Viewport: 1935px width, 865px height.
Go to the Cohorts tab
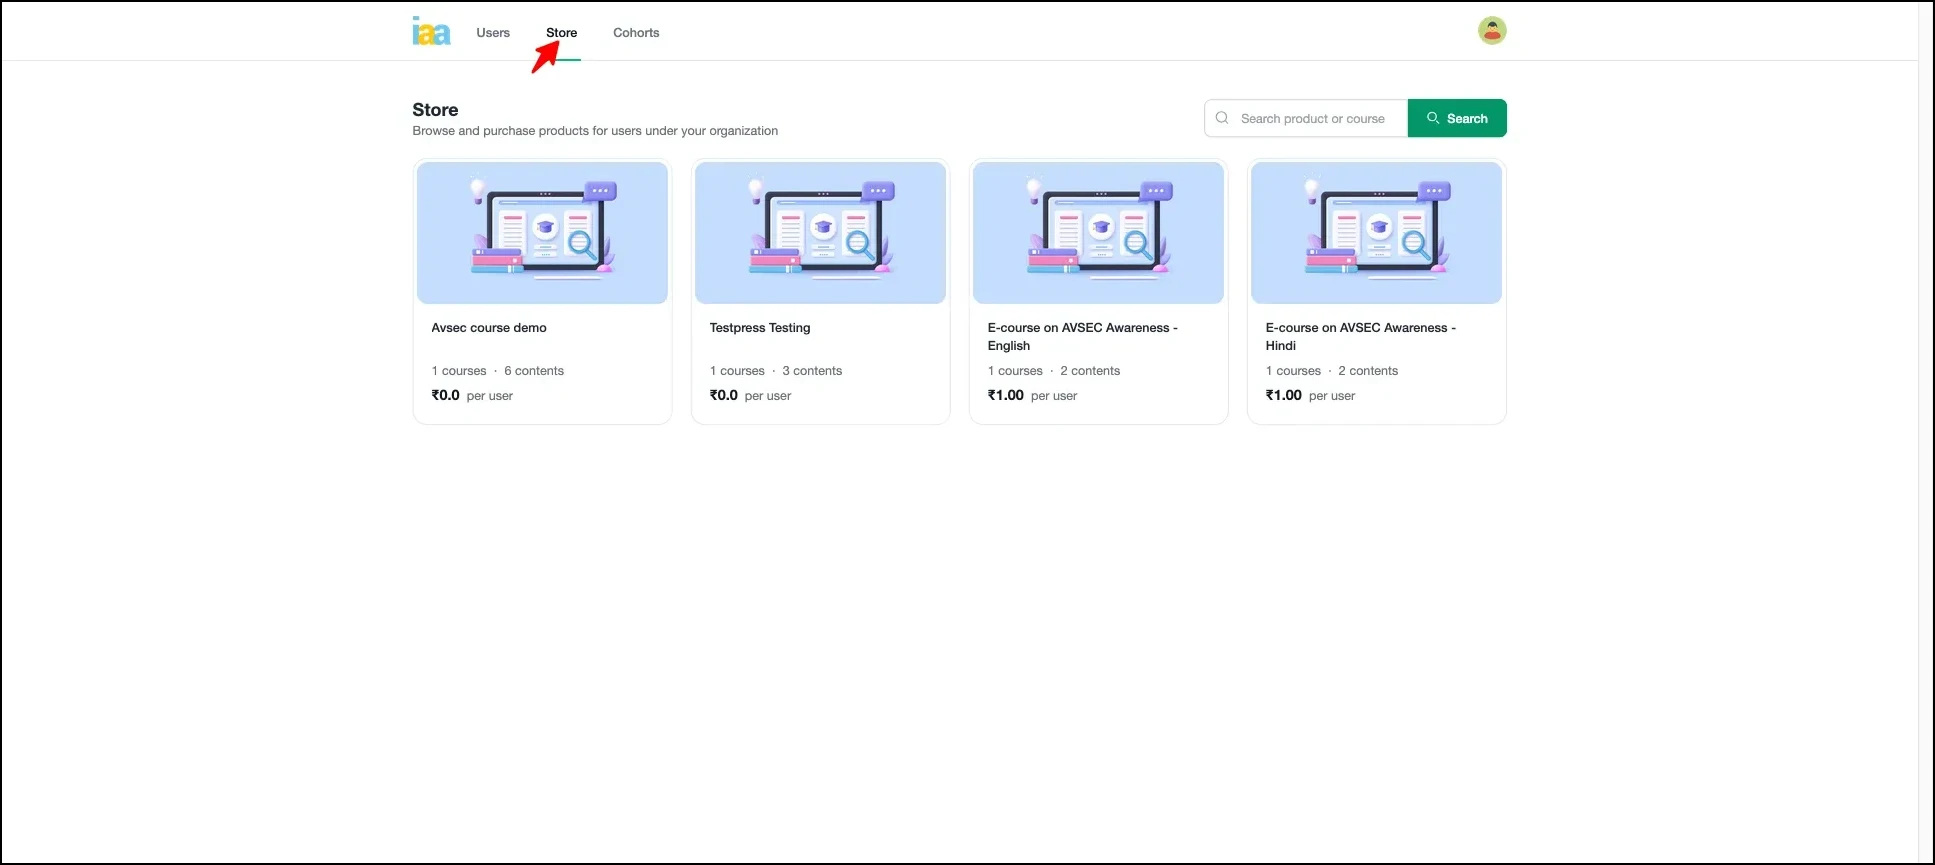pyautogui.click(x=636, y=33)
